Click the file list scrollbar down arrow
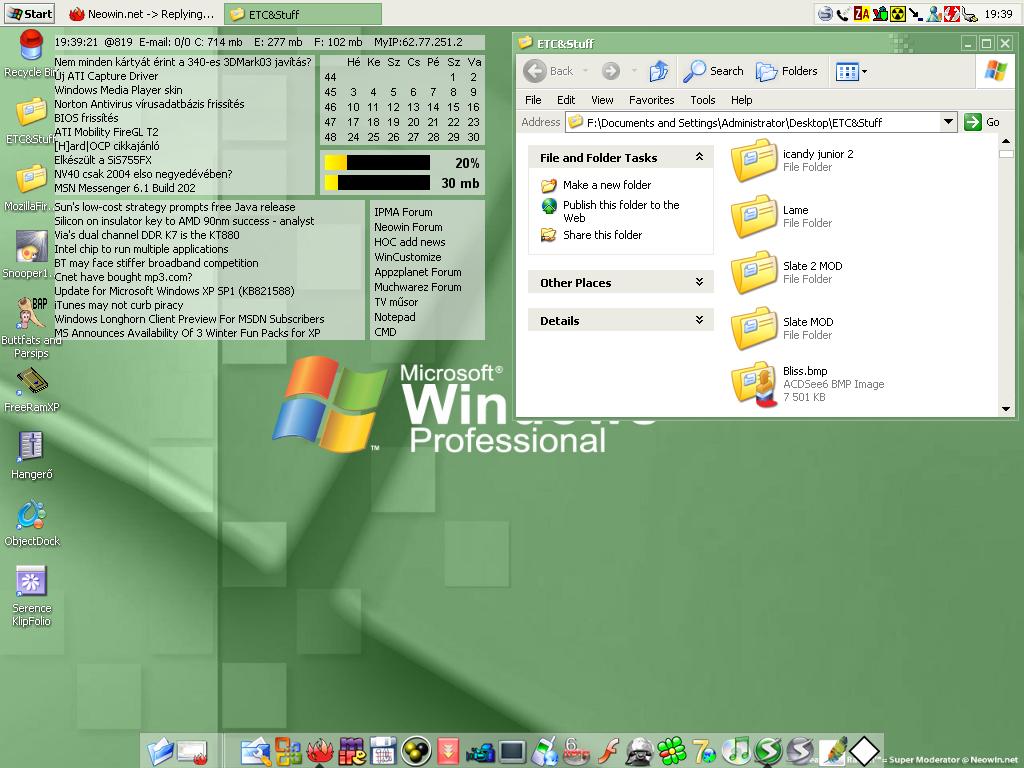Screen dimensions: 1024x768 (x=1006, y=409)
